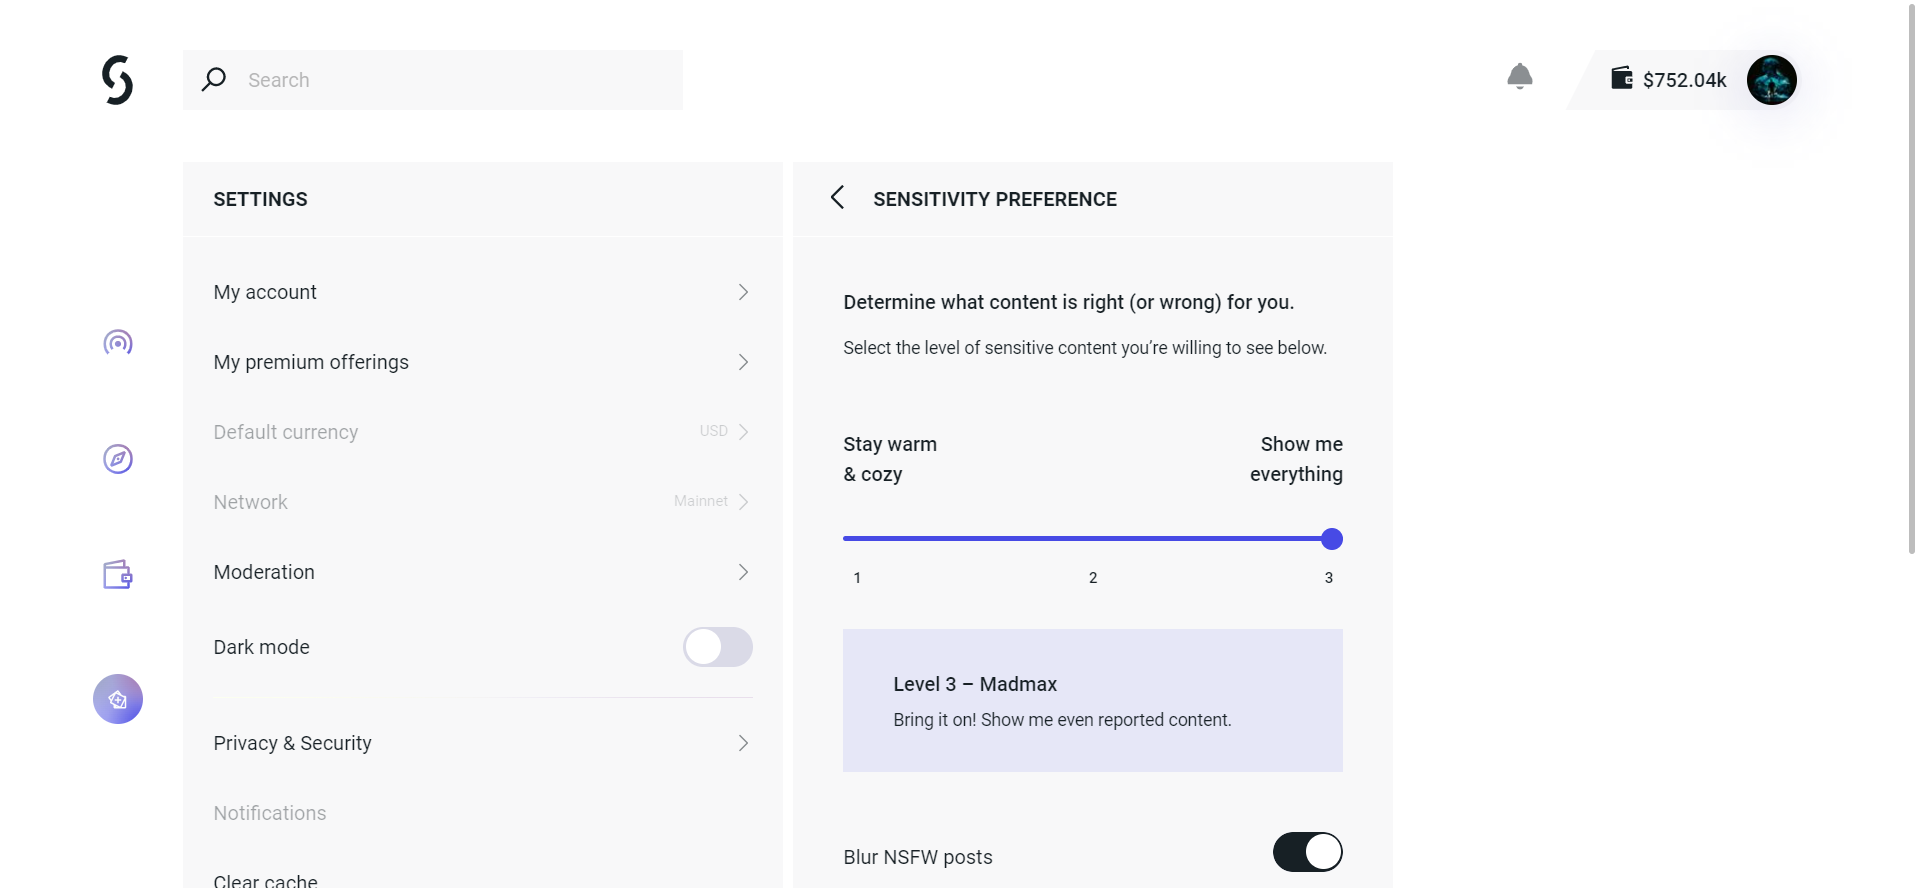Image resolution: width=1917 pixels, height=888 pixels.
Task: Set sensitivity slider to level 2
Action: pyautogui.click(x=1093, y=539)
